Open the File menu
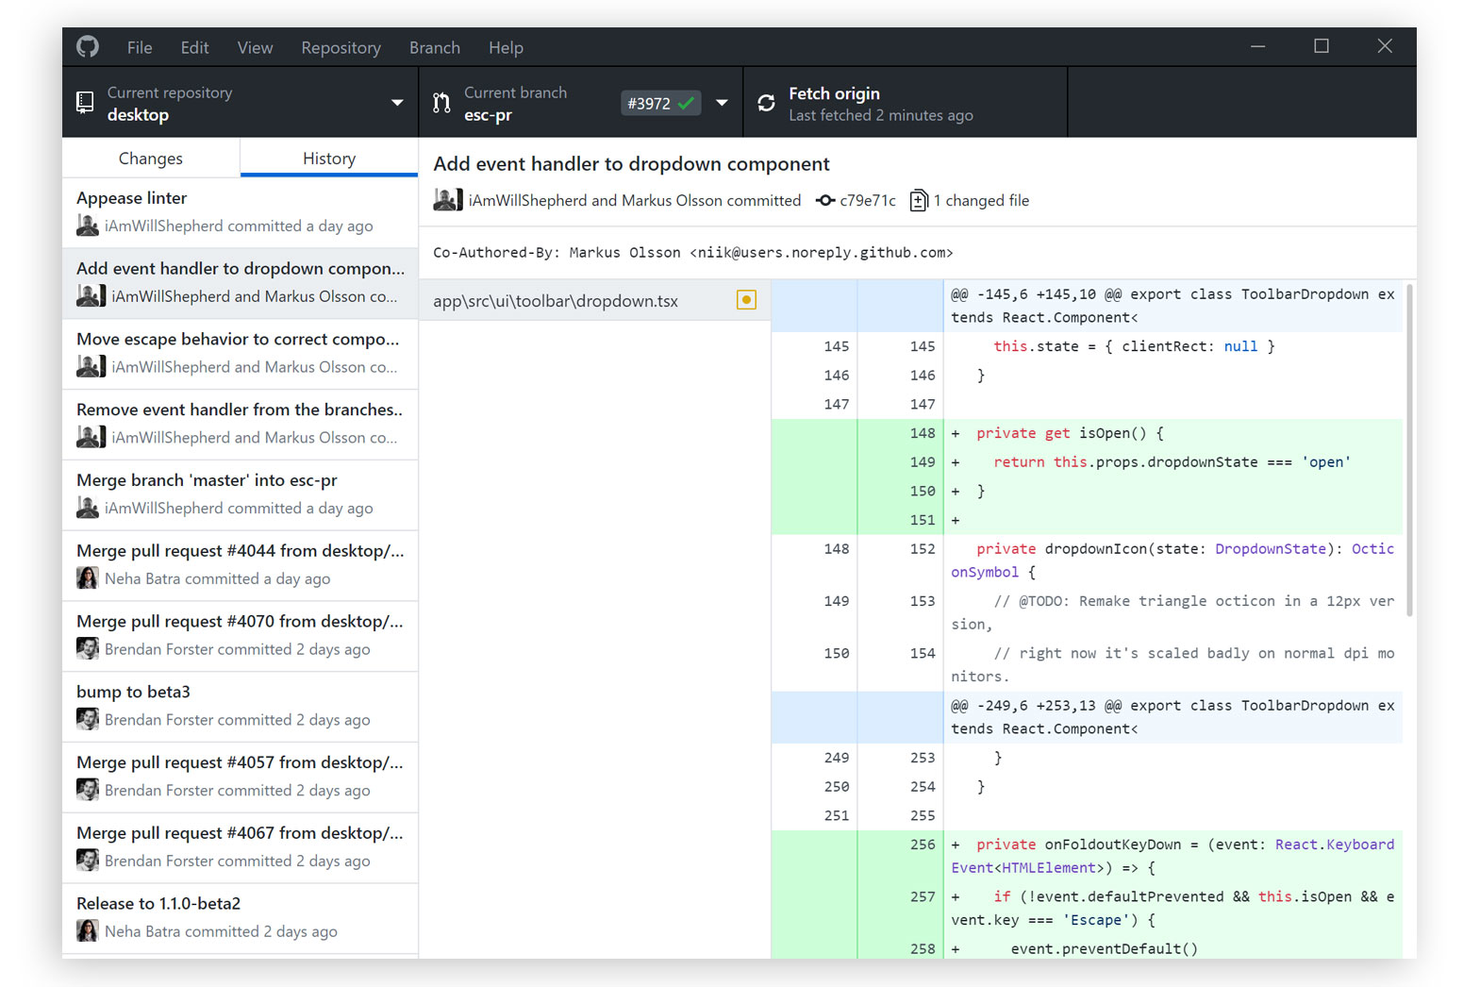1480x987 pixels. (x=139, y=47)
